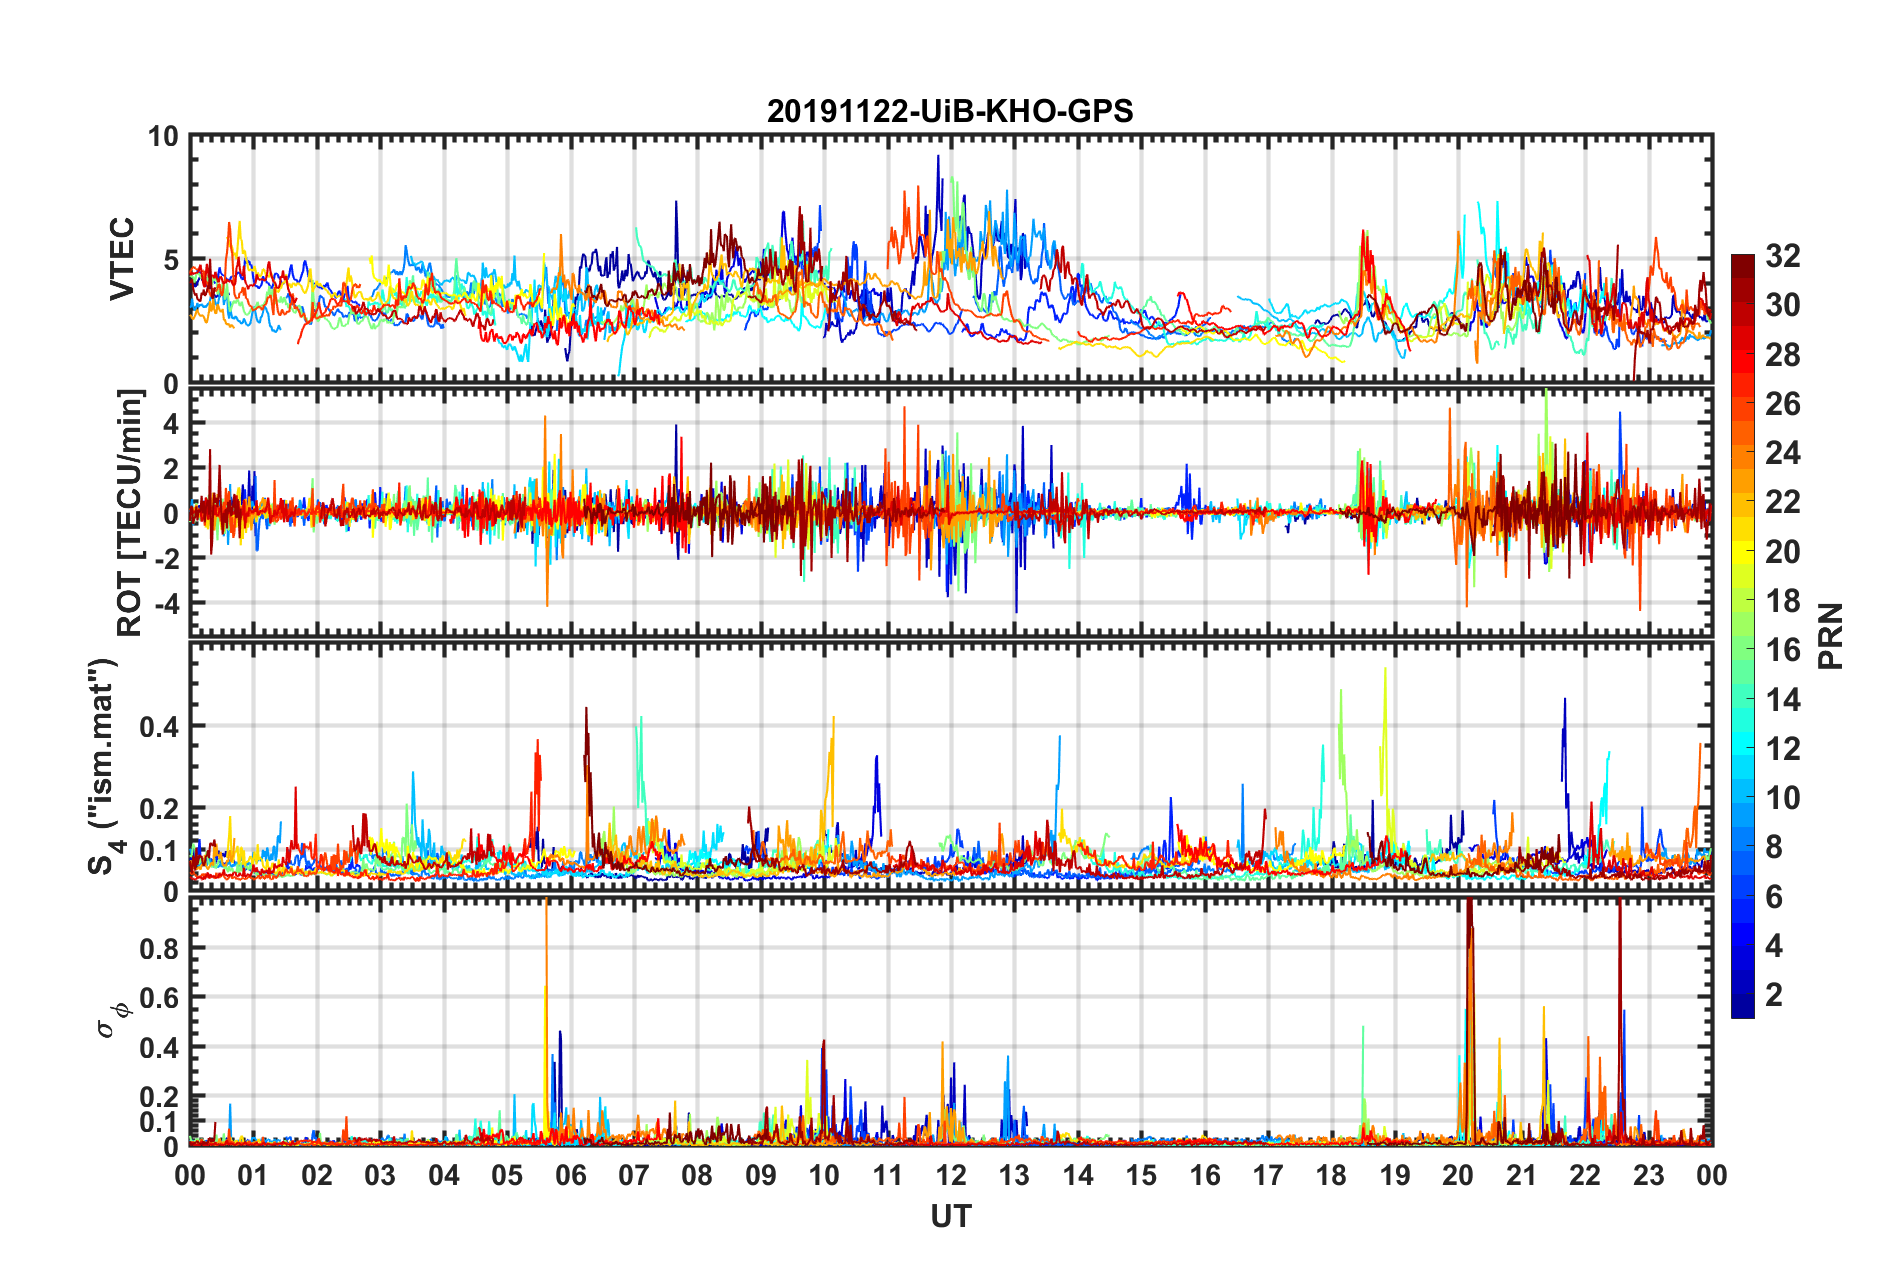Click colorbar tick label 28
The width and height of the screenshot is (1902, 1272).
[1782, 355]
